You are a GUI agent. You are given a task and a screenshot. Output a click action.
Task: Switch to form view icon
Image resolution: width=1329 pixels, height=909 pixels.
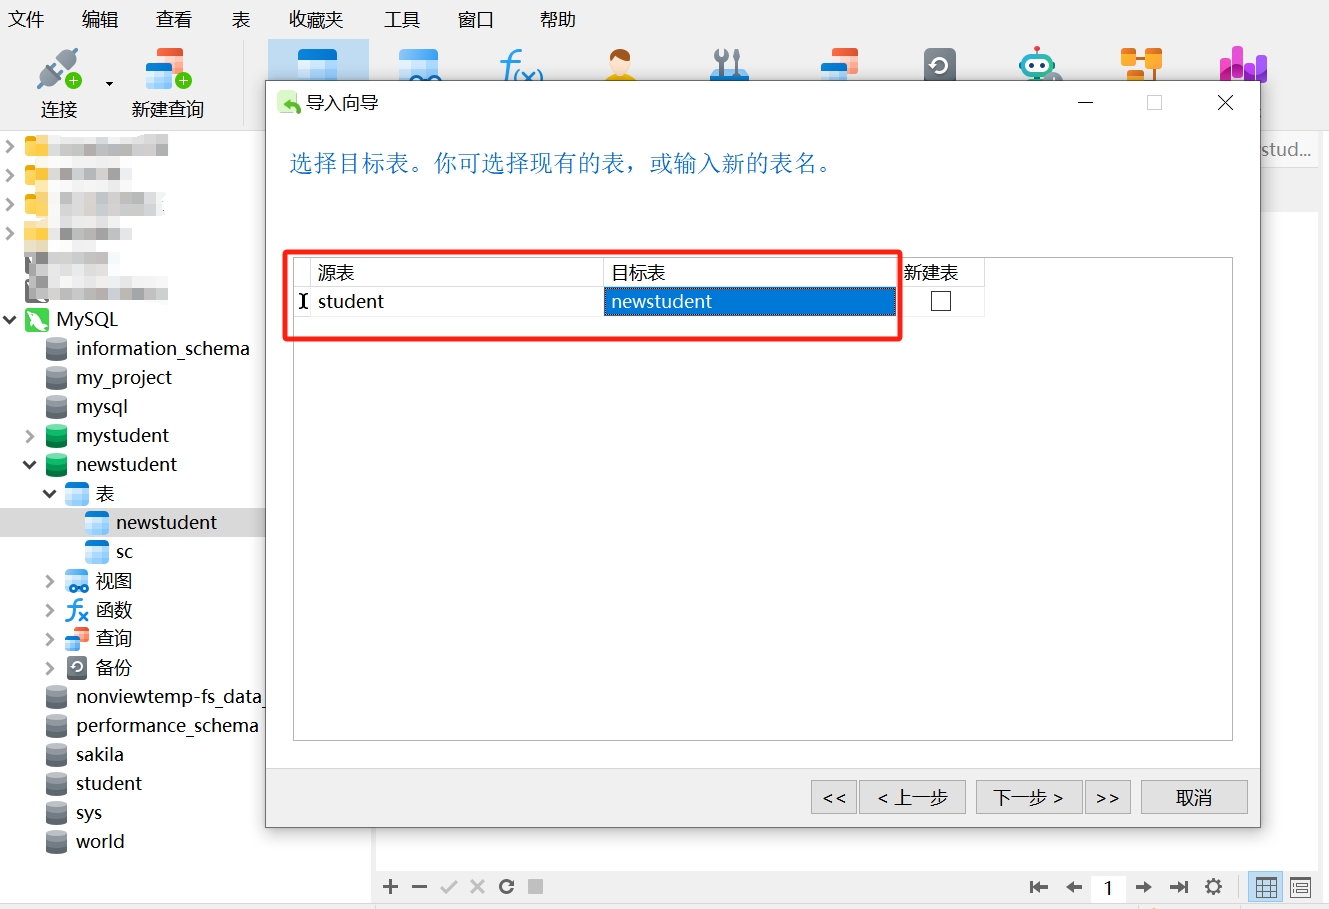point(1300,887)
